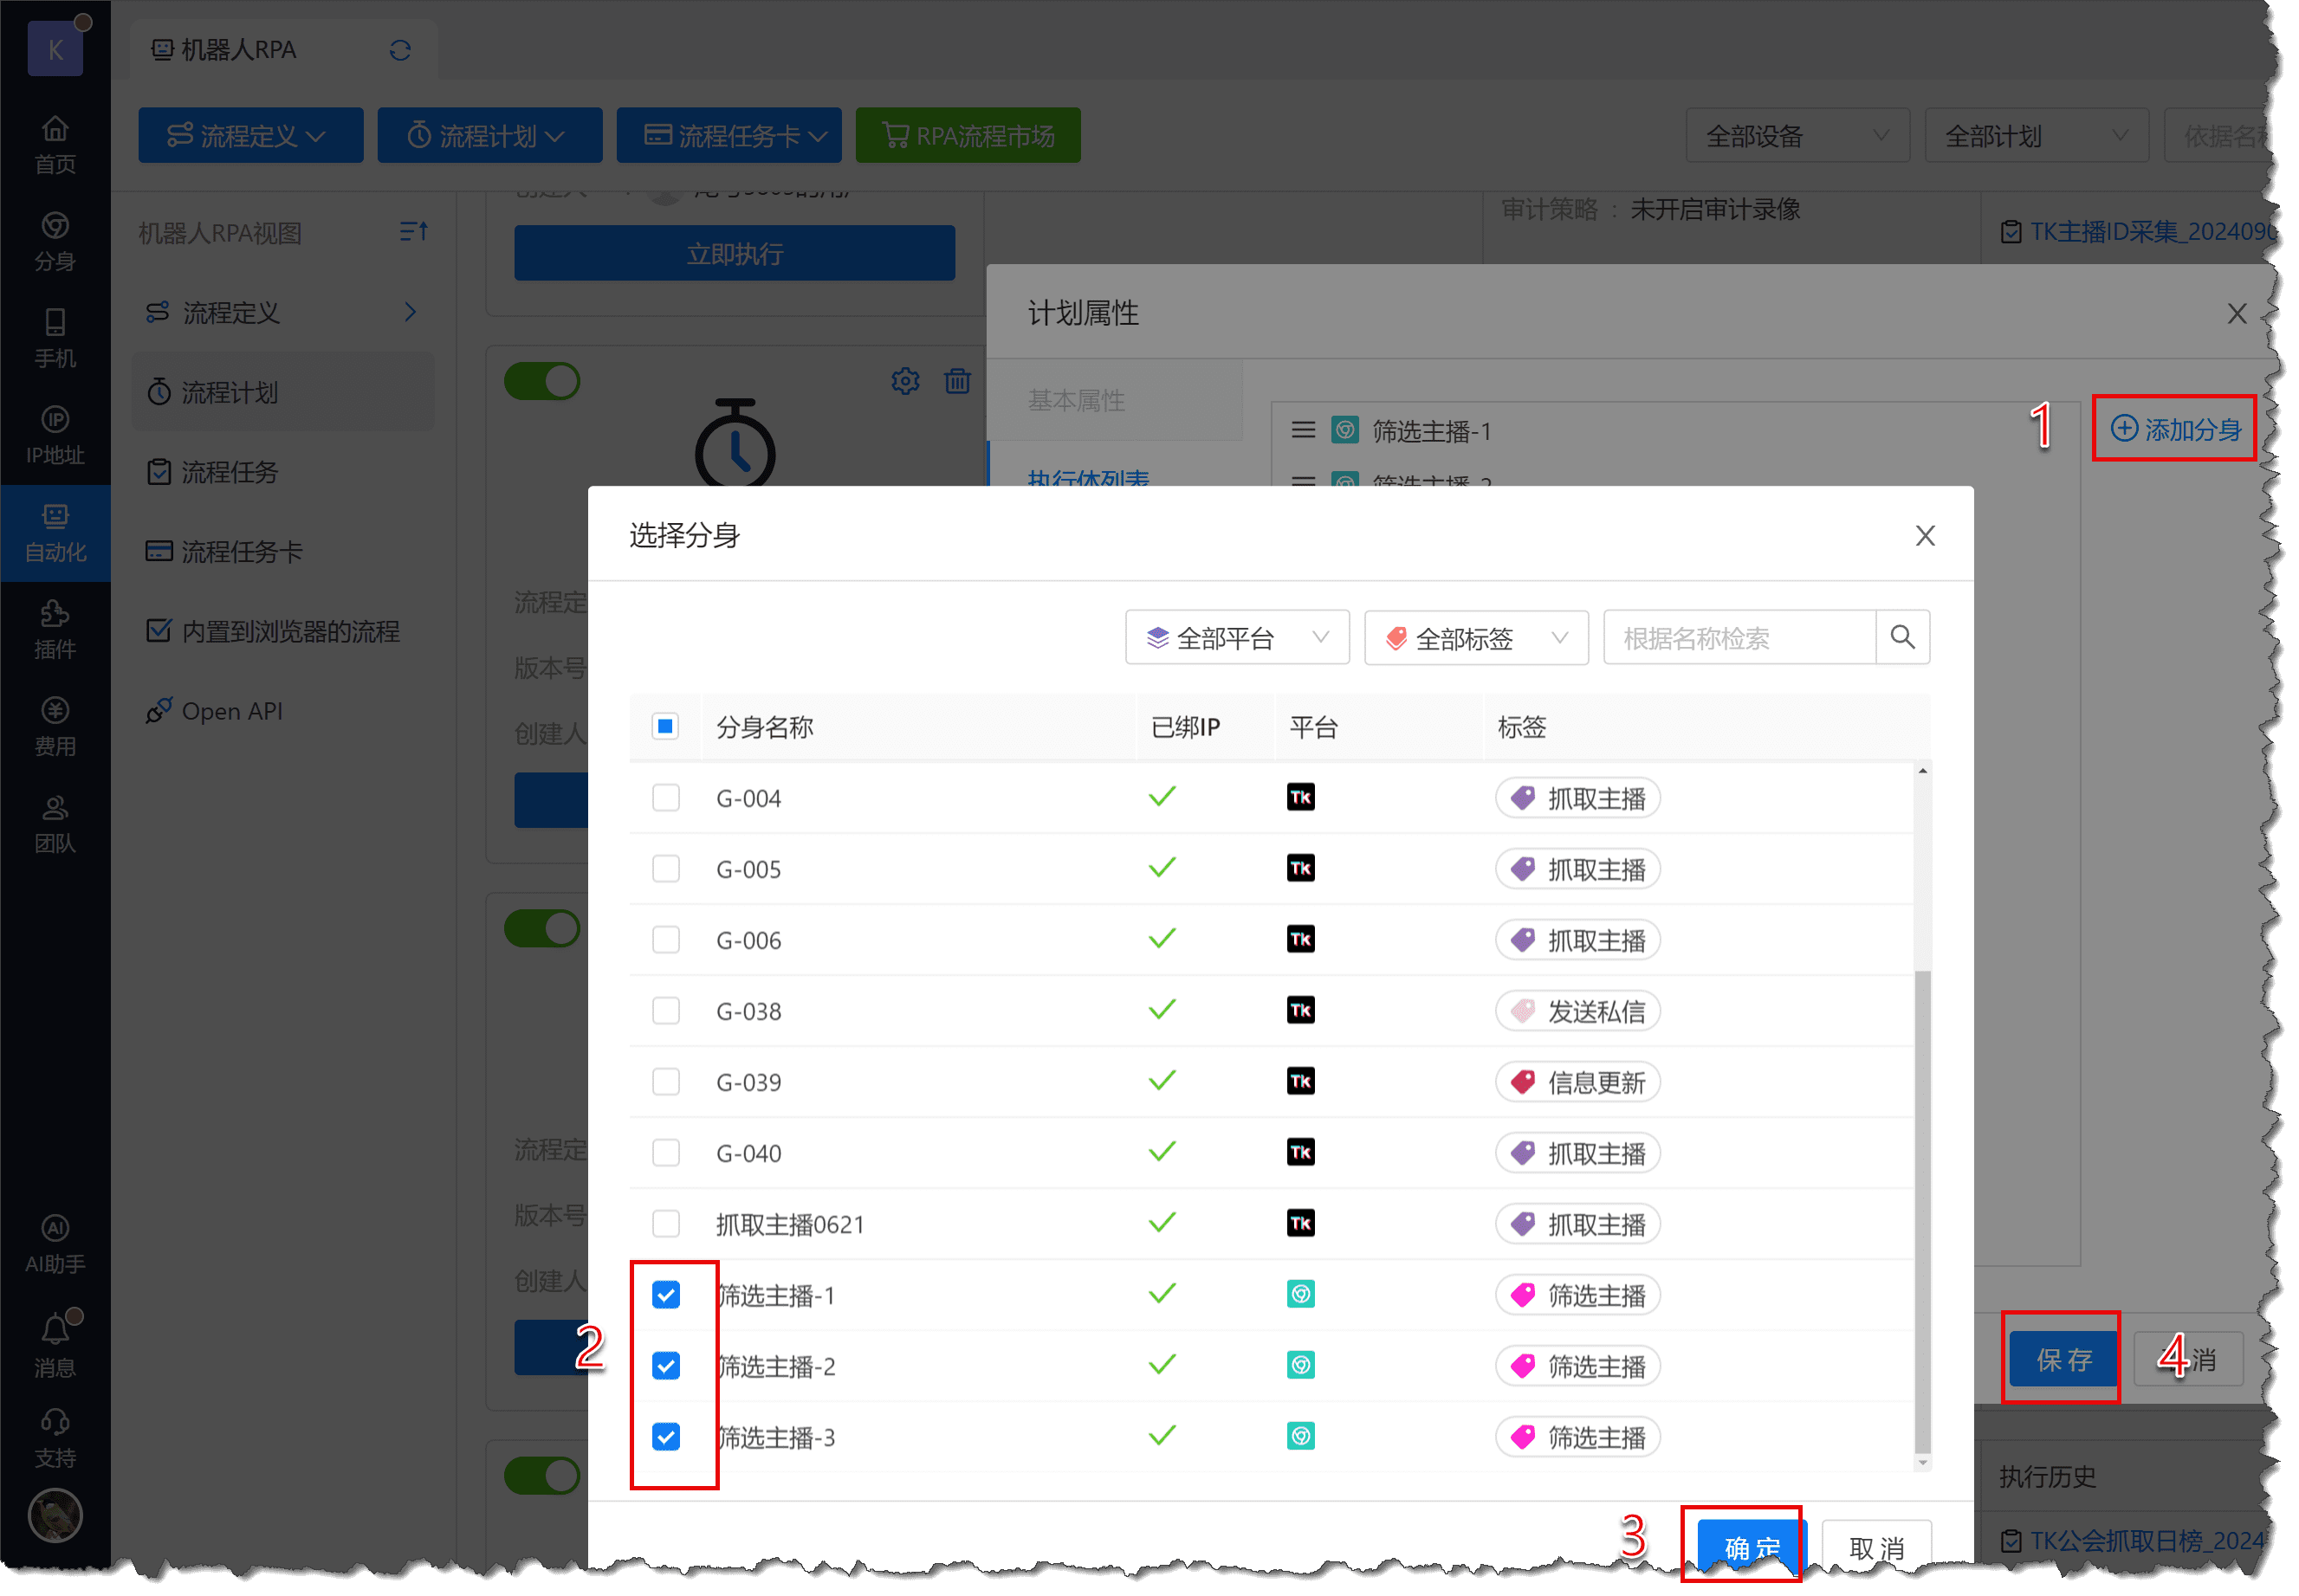
Task: Open the 分身 sidebar section
Action: pyautogui.click(x=55, y=240)
